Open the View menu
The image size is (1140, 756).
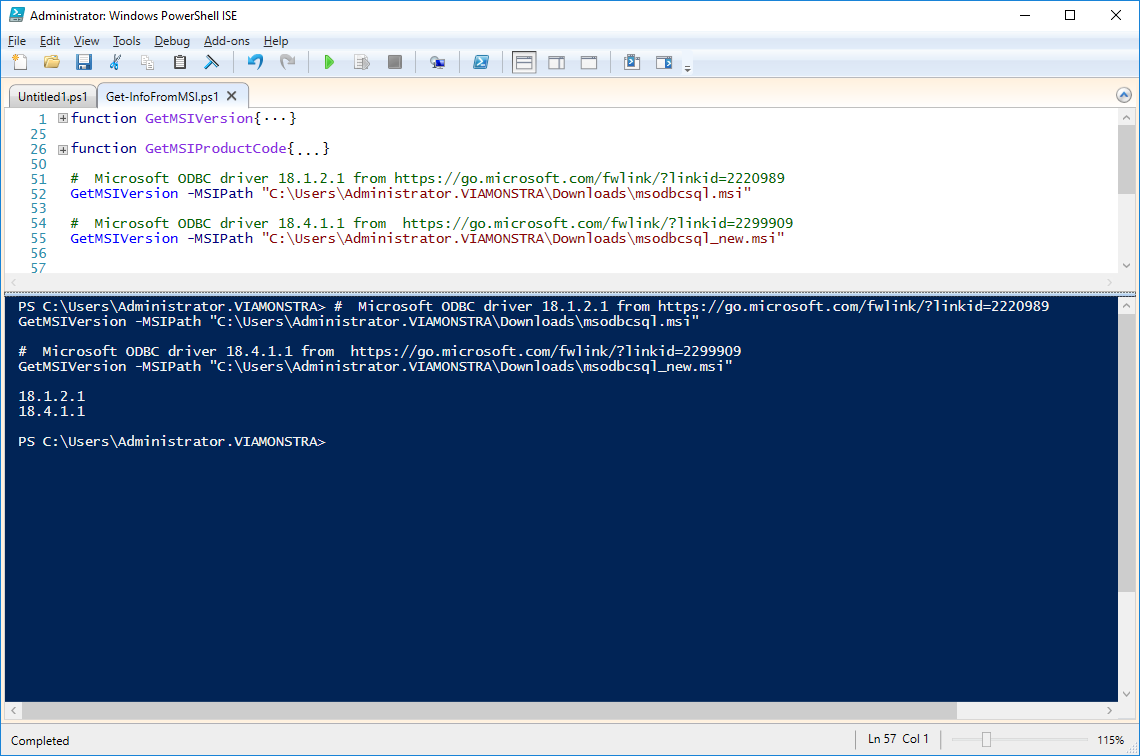click(87, 41)
